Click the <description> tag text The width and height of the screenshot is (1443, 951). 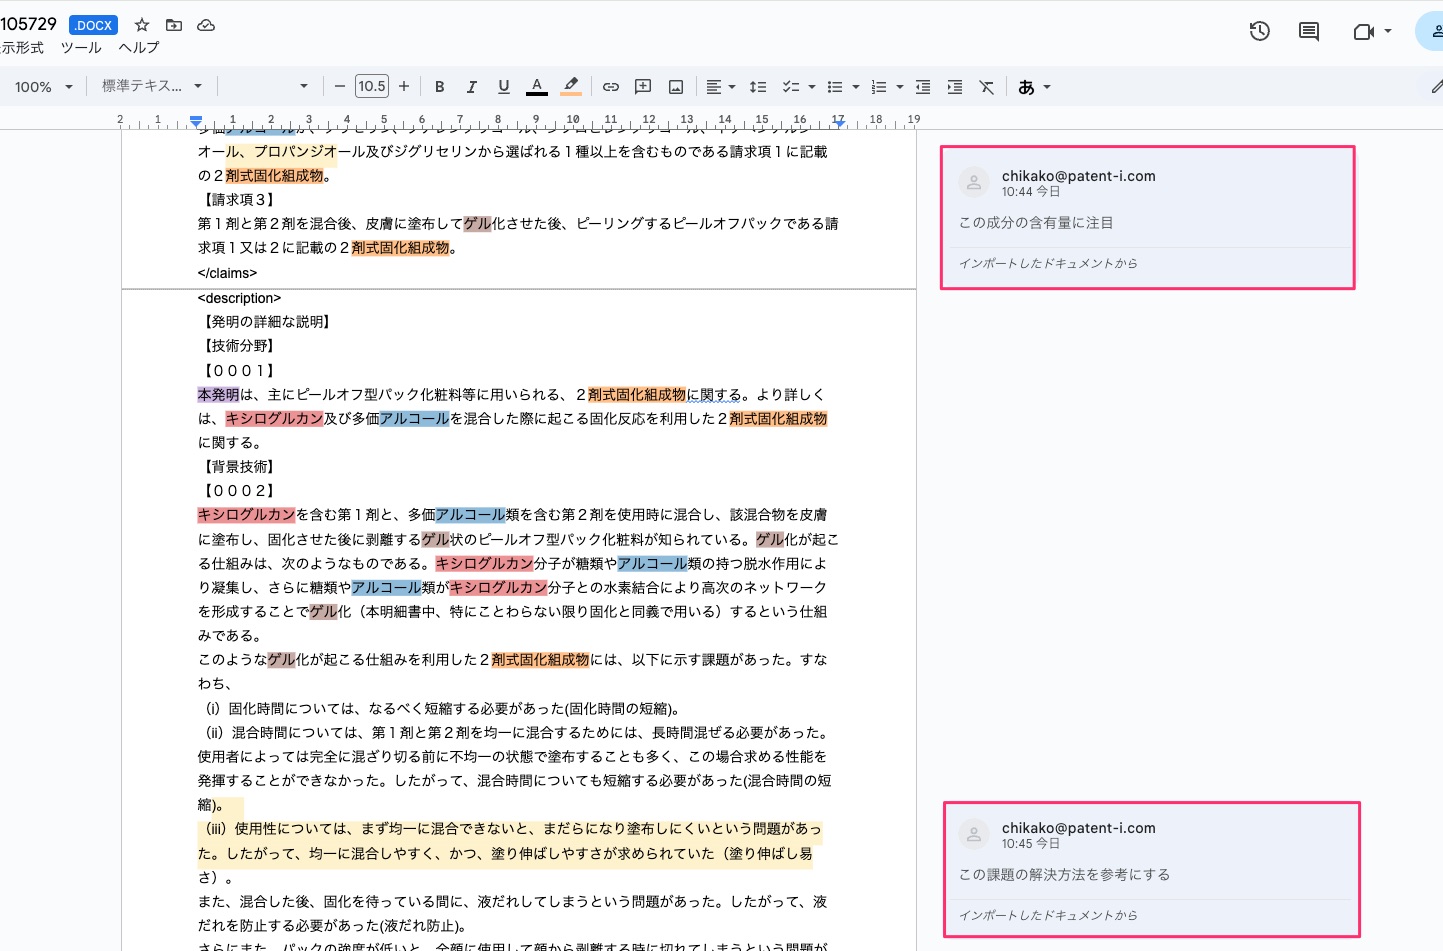tap(239, 298)
